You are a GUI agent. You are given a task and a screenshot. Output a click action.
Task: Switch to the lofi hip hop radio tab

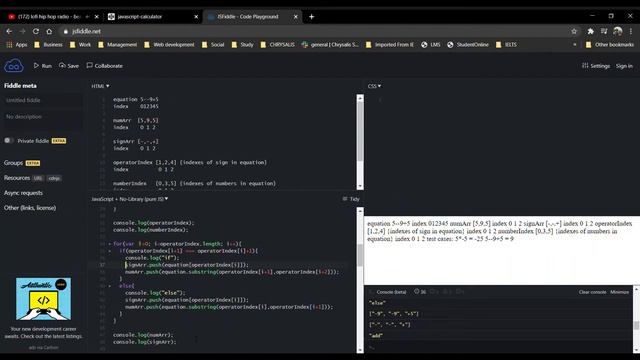coord(49,17)
